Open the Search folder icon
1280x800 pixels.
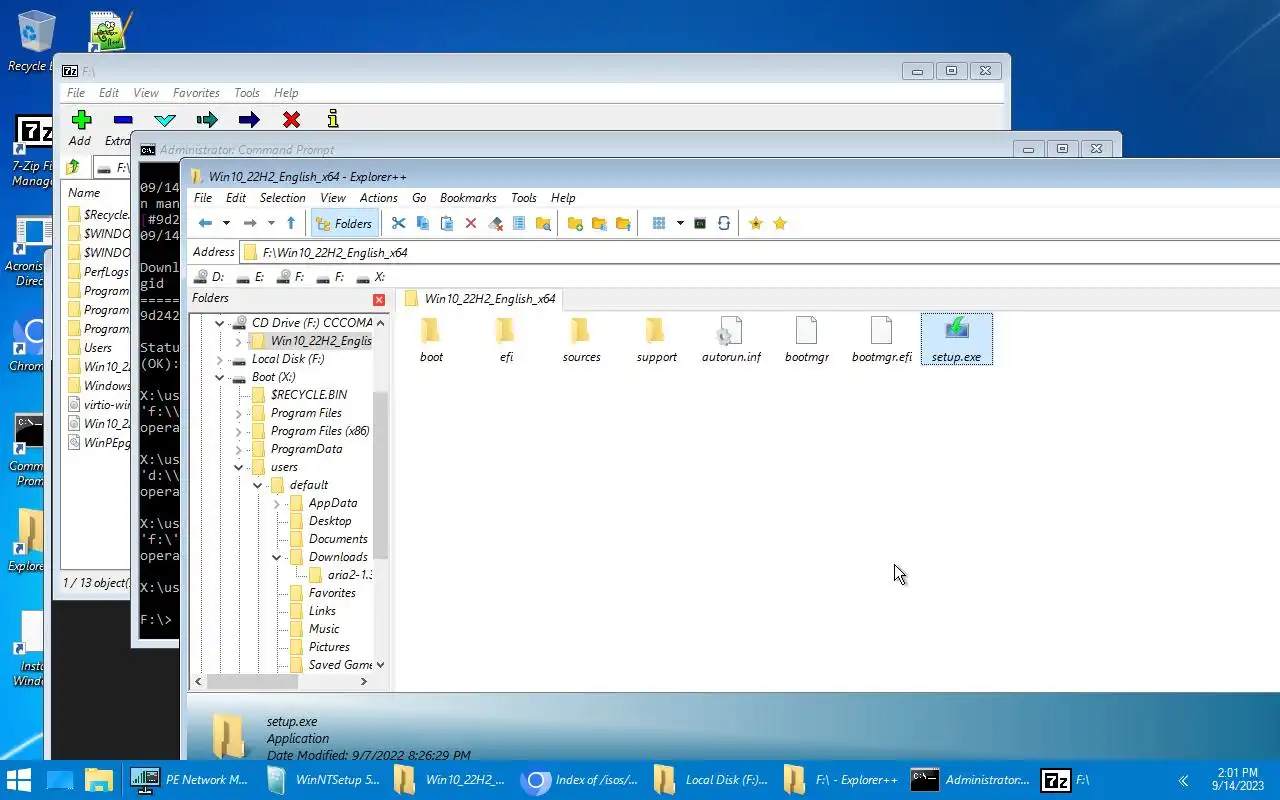[x=543, y=224]
